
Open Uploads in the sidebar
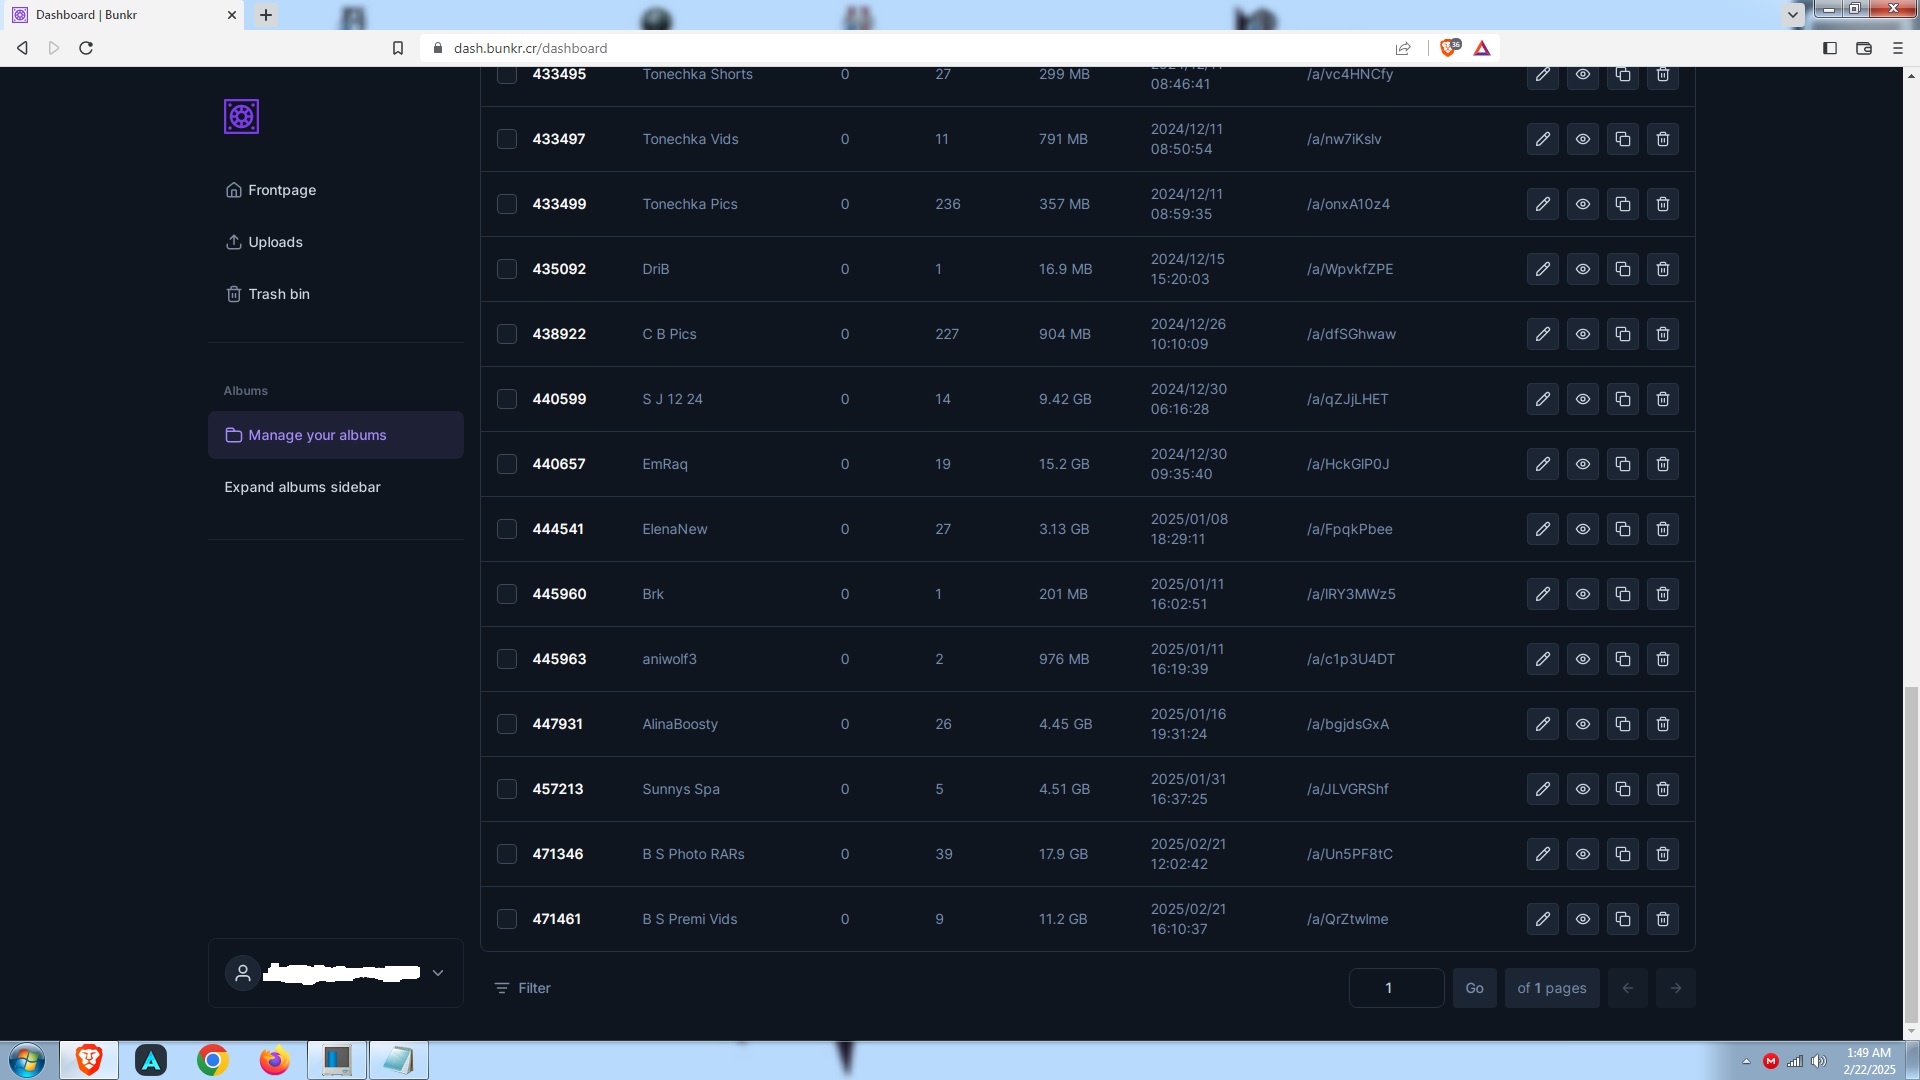pos(275,242)
